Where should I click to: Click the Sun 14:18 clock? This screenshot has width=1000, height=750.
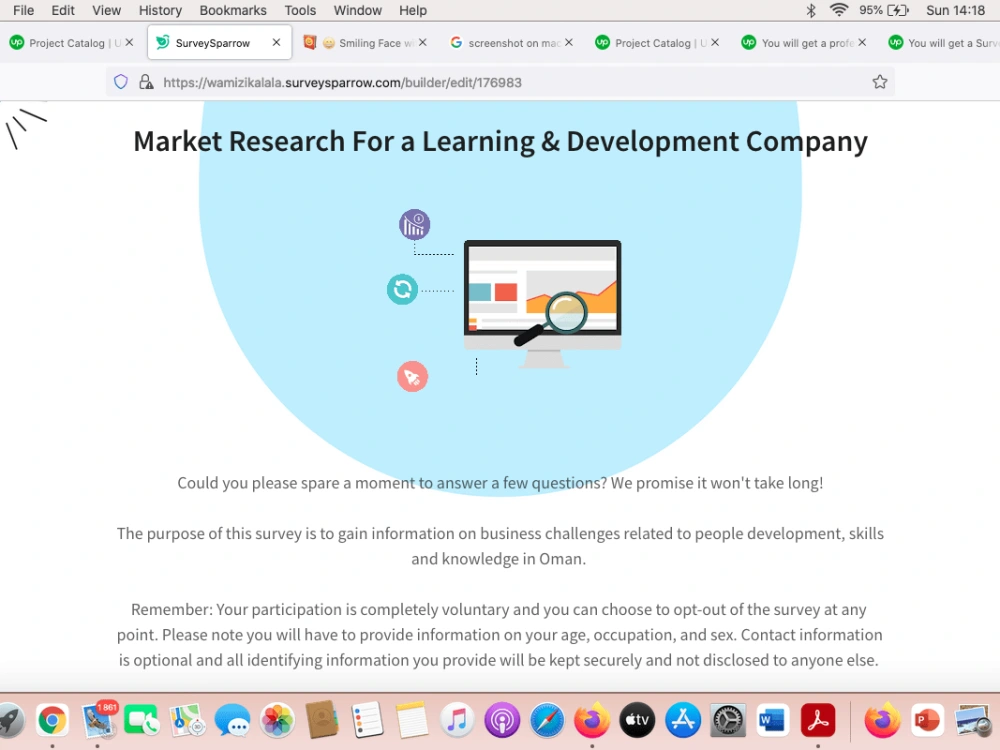click(955, 10)
